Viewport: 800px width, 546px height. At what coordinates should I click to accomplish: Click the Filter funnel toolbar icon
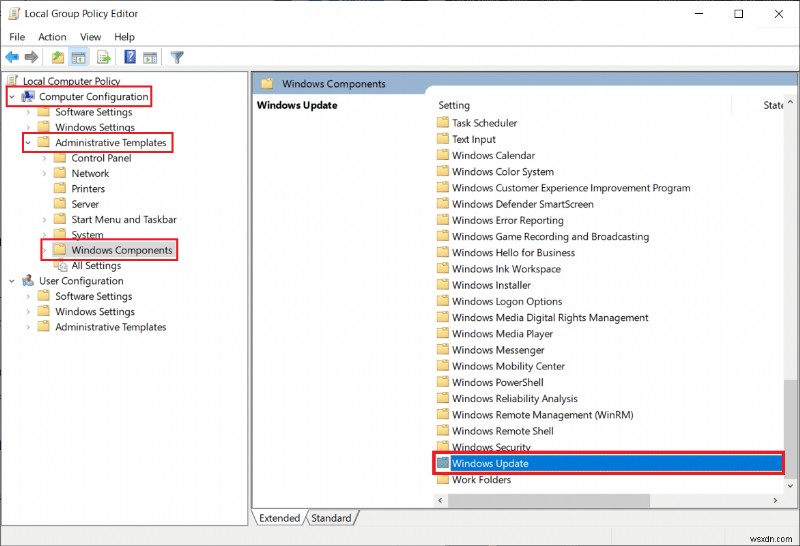[177, 57]
